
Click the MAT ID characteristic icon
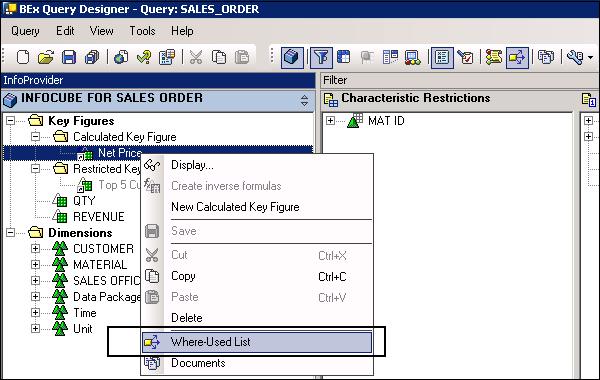(355, 121)
